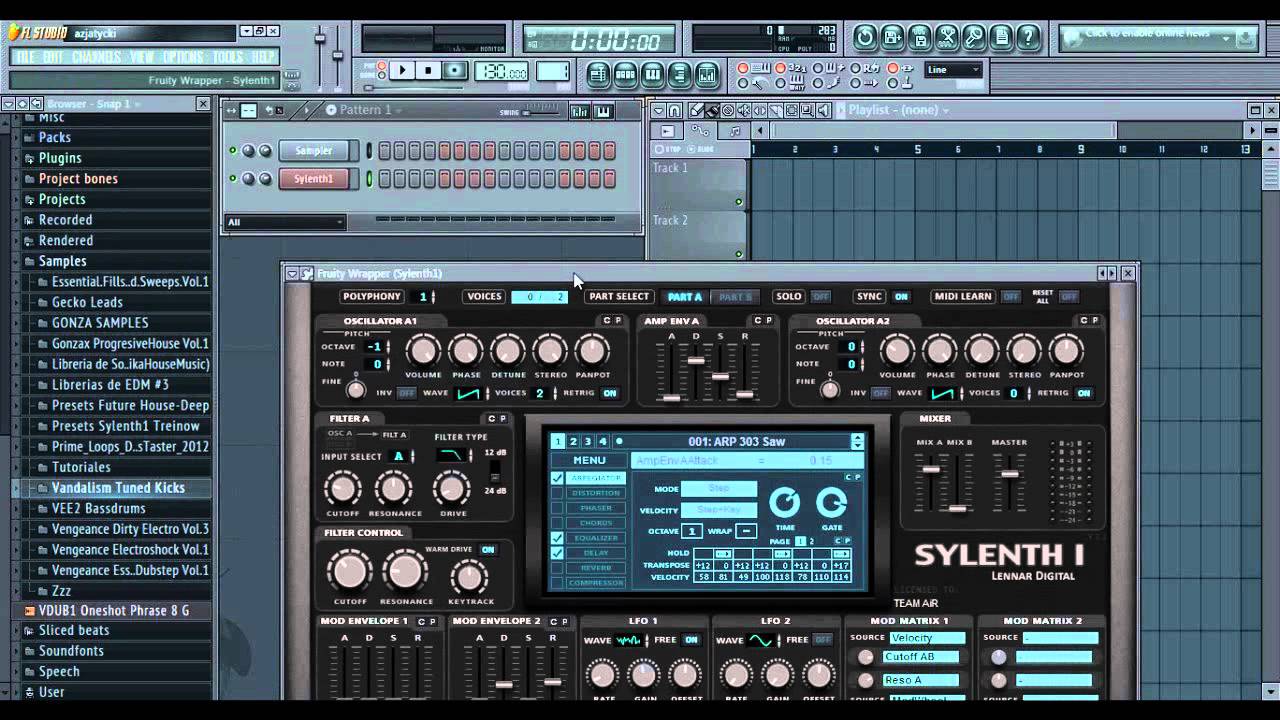Toggle the Browser panel toolbar icon
Viewport: 1280px width, 720px height.
[680, 73]
